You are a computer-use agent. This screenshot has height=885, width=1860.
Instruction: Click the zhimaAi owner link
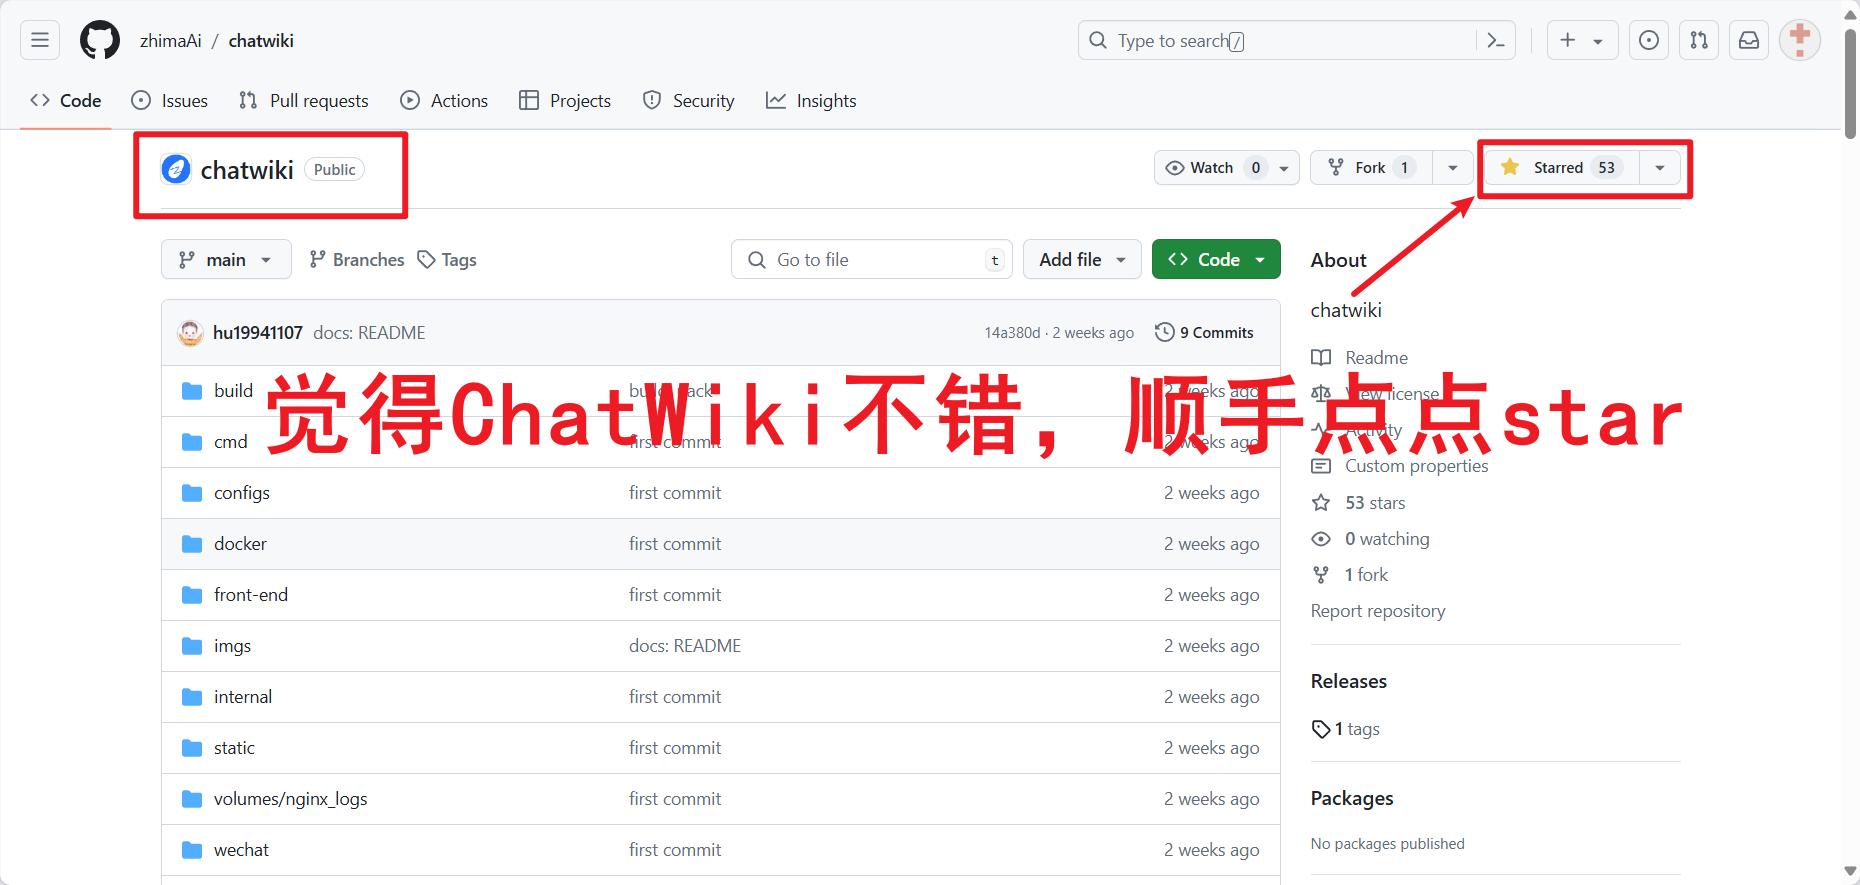(171, 41)
